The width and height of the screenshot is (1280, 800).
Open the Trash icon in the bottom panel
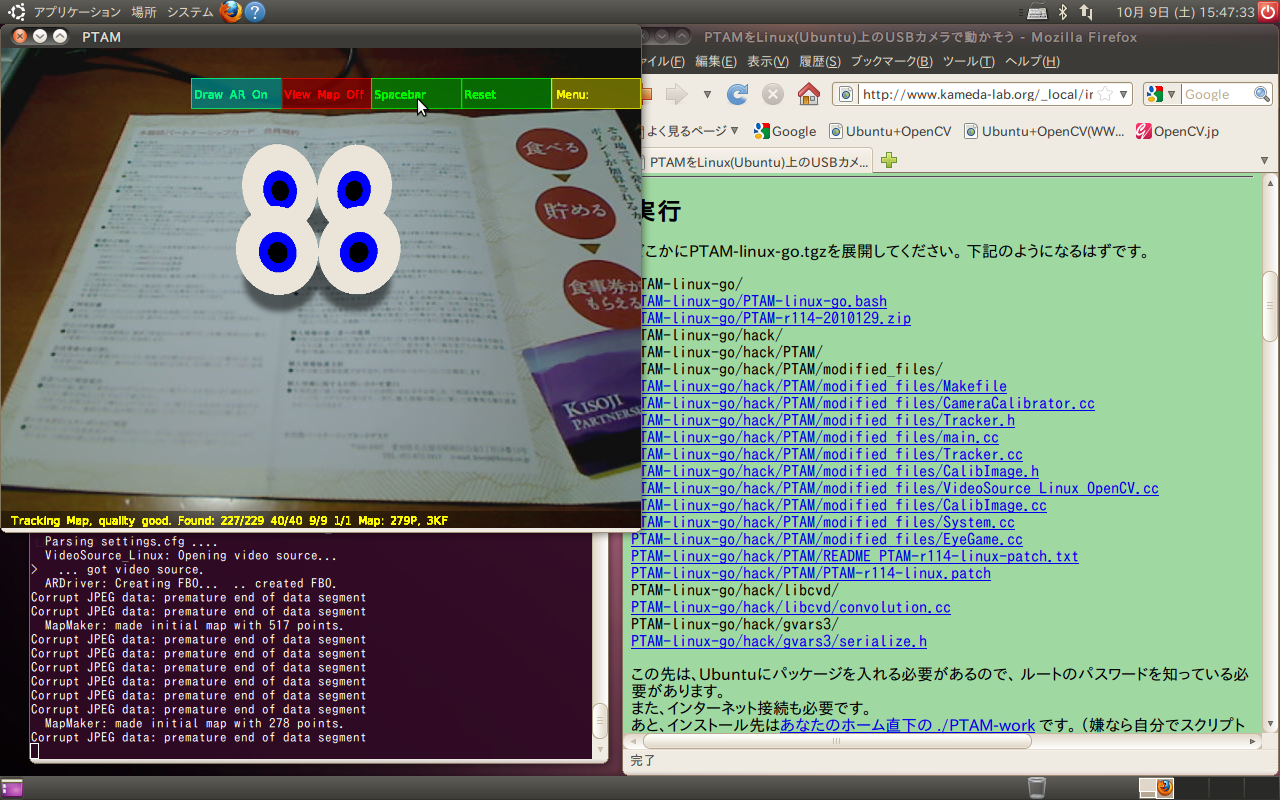click(x=1037, y=788)
